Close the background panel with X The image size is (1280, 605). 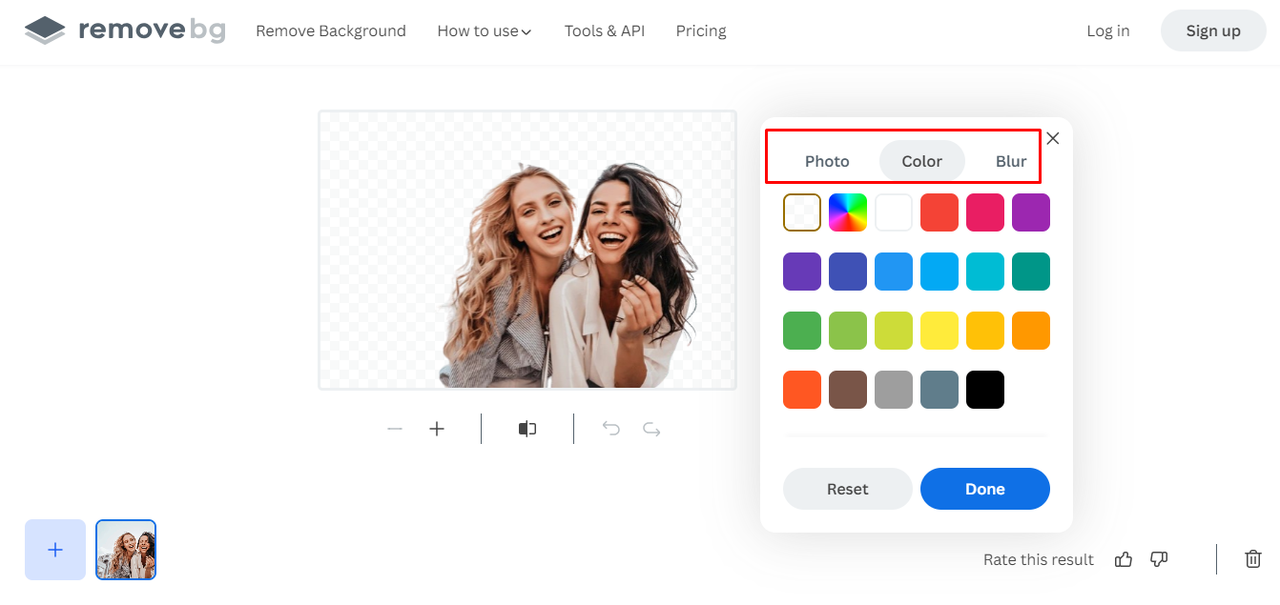click(1053, 138)
